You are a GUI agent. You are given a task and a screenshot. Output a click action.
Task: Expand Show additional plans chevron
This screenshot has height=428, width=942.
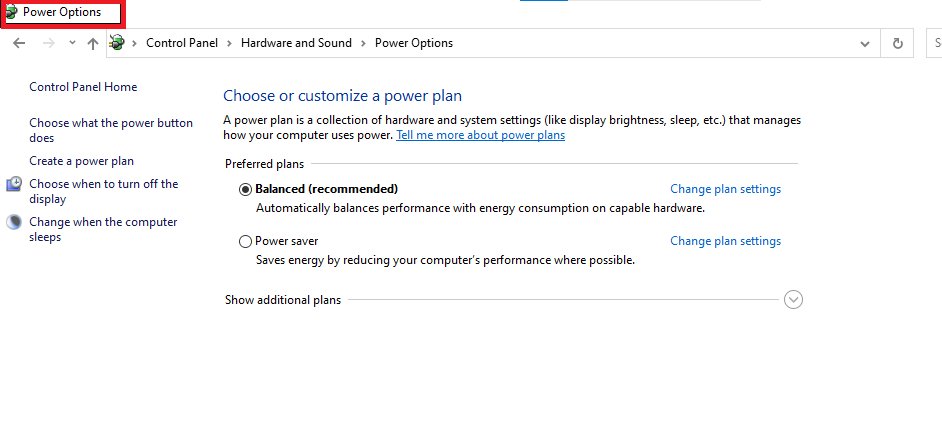coord(793,299)
